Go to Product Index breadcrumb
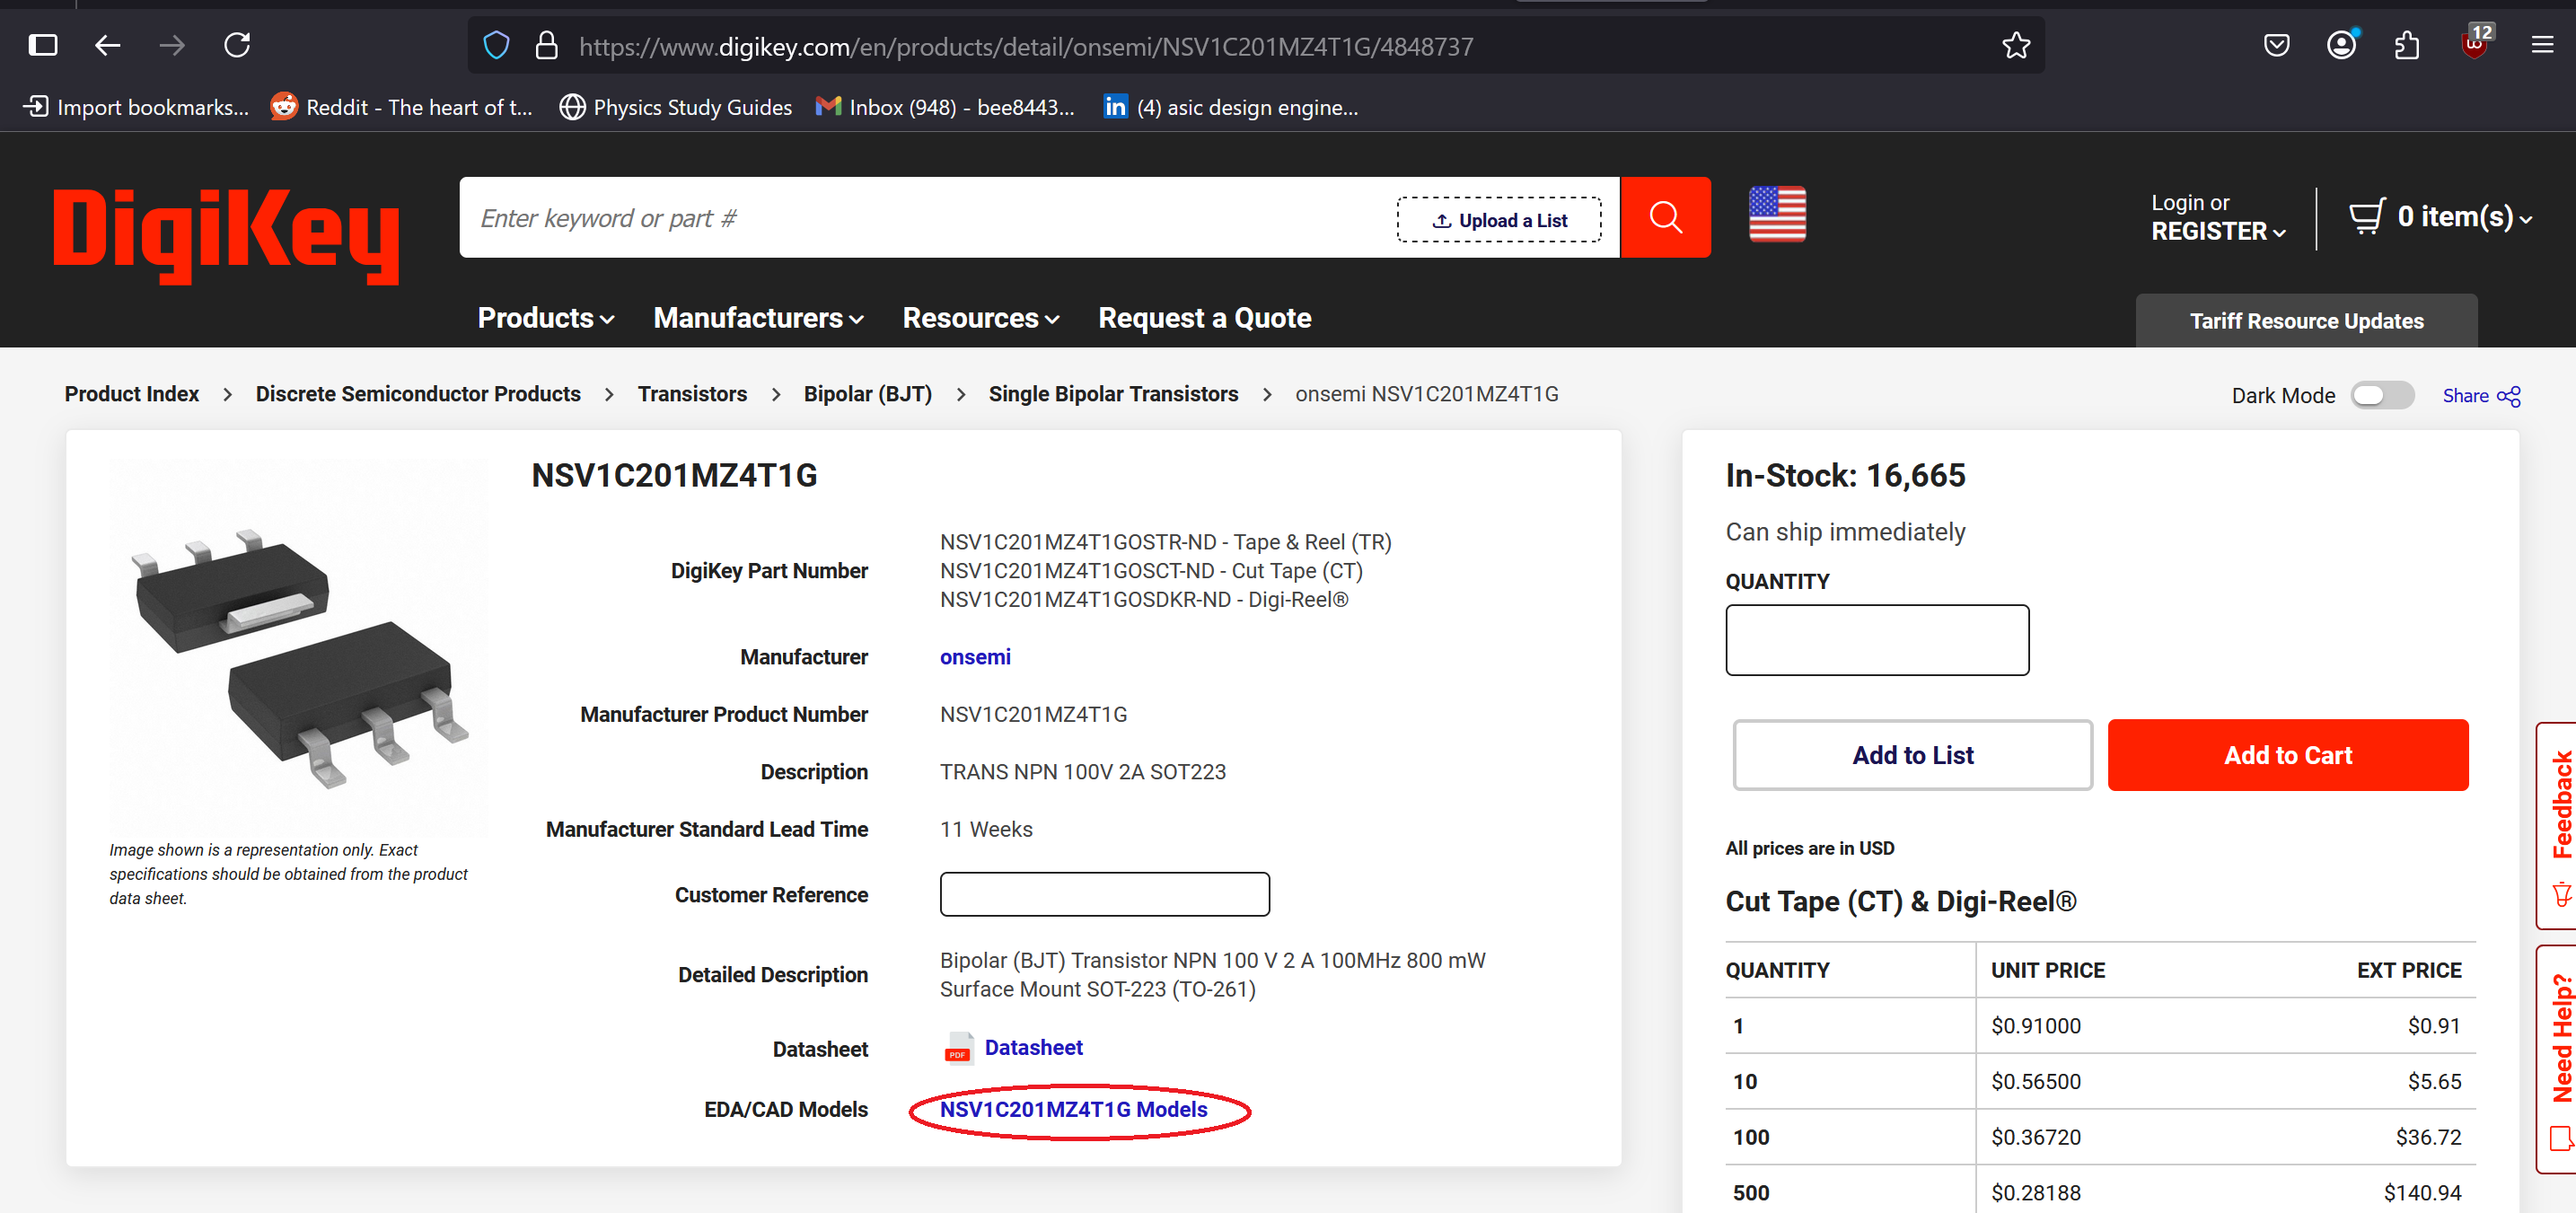The image size is (2576, 1213). coord(132,394)
